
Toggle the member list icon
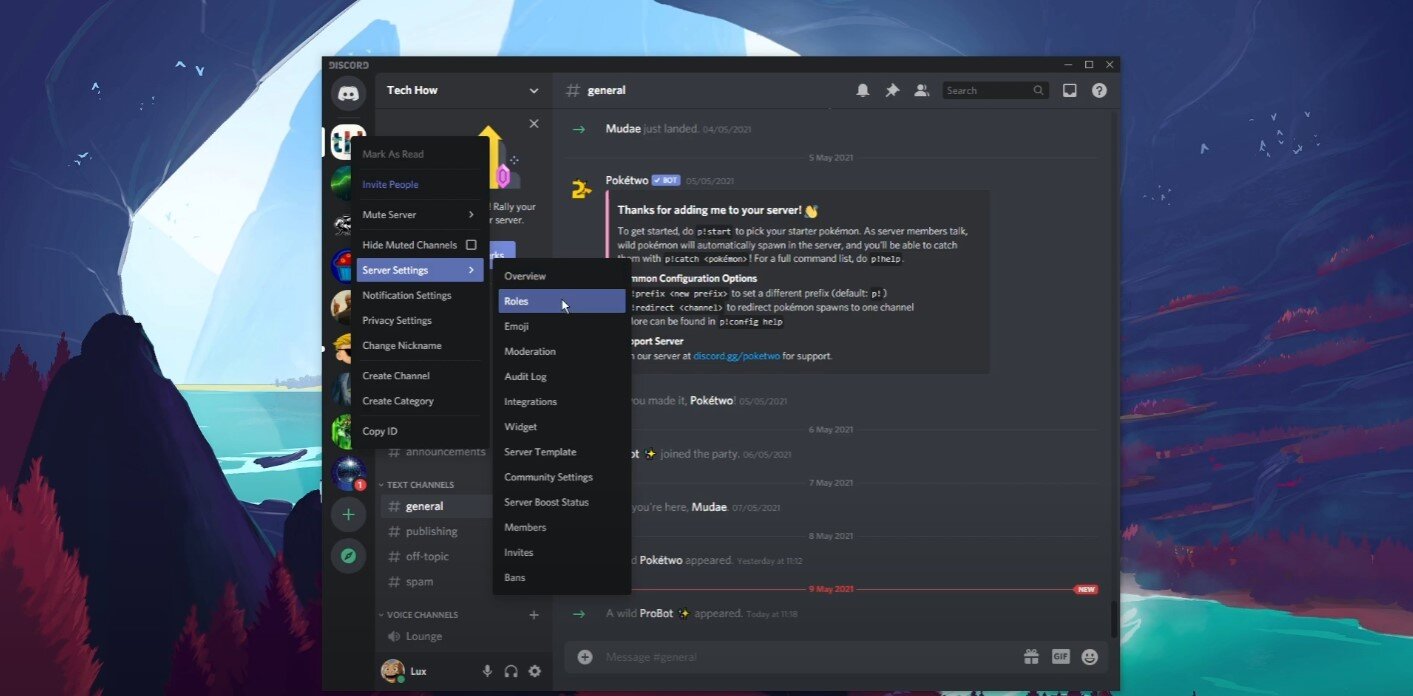[922, 90]
